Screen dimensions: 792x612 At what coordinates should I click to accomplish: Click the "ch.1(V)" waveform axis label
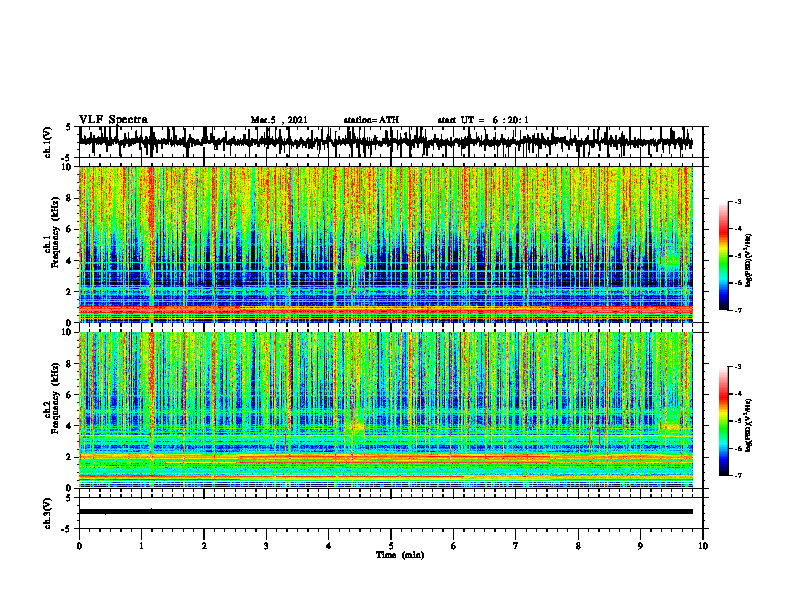pos(48,142)
